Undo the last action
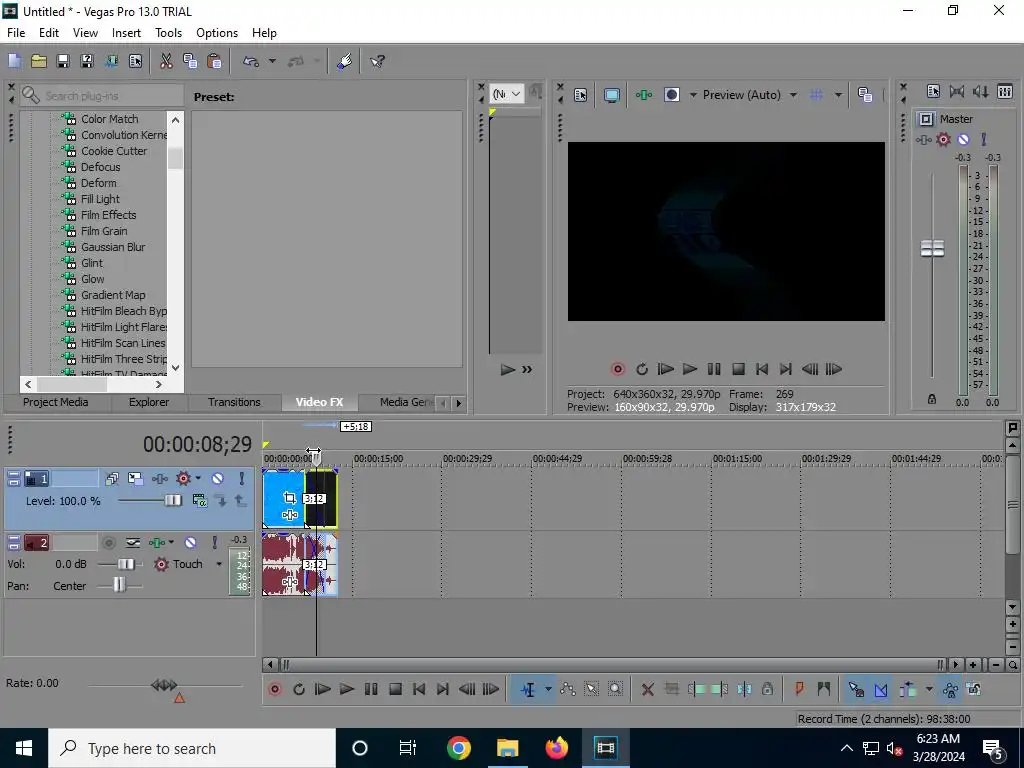The width and height of the screenshot is (1024, 768). 251,61
